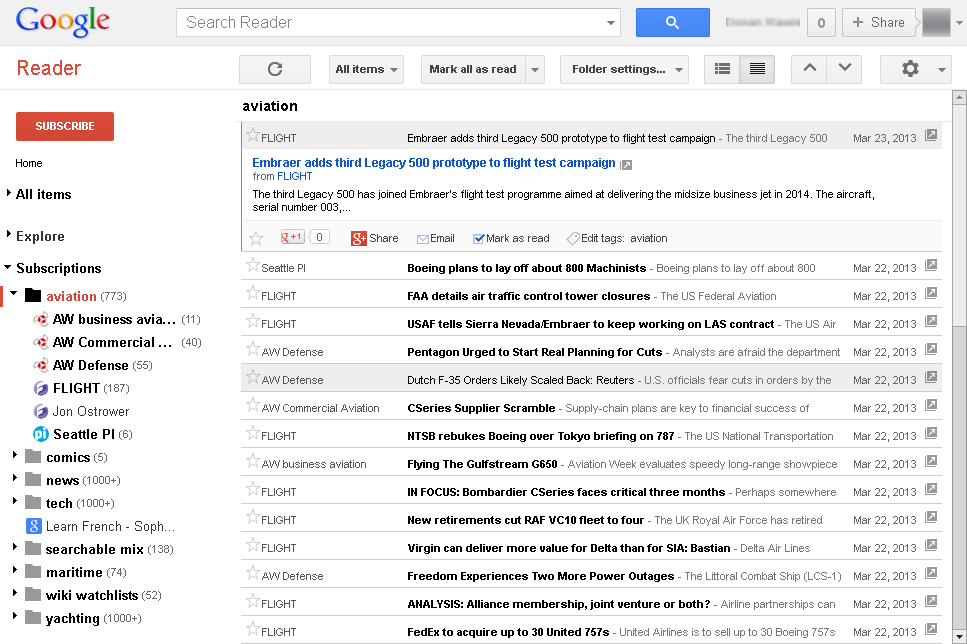The image size is (967, 644).
Task: Star the FAA air traffic control item
Action: [253, 295]
